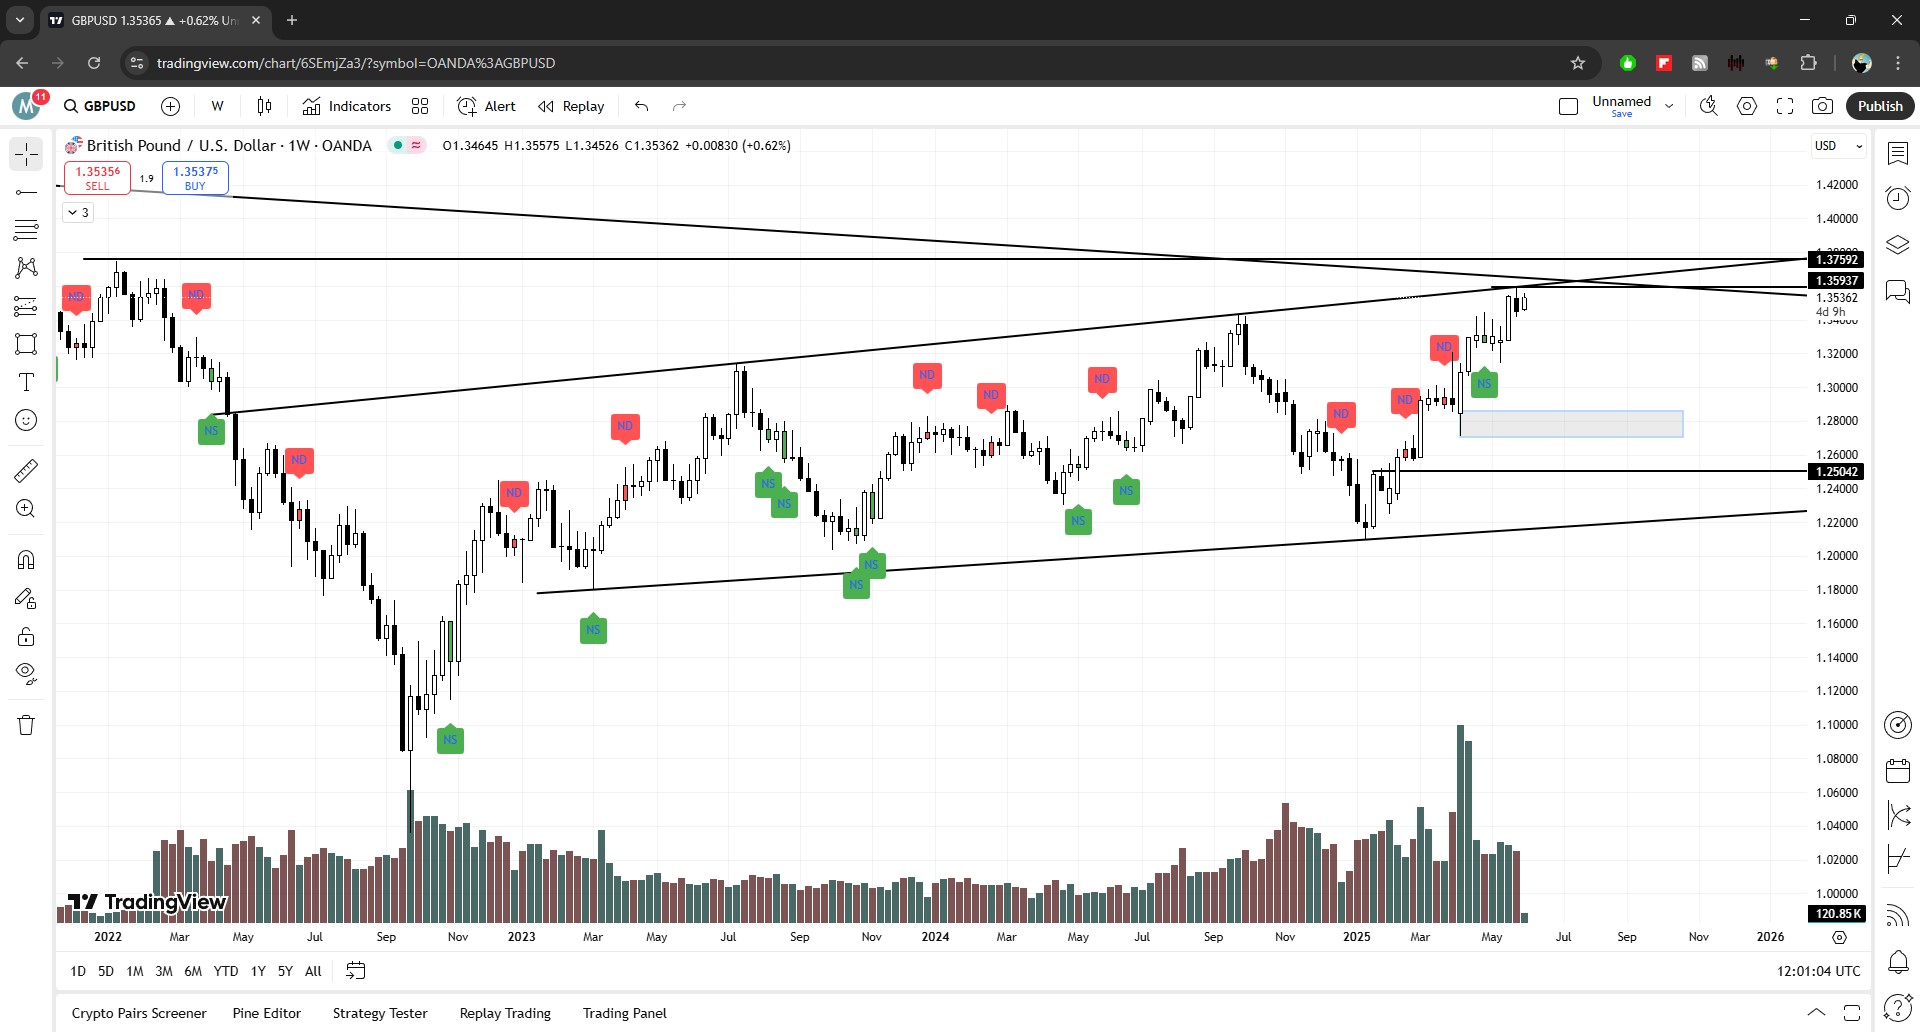Open the emoji icons tool
This screenshot has height=1032, width=1920.
pyautogui.click(x=26, y=420)
